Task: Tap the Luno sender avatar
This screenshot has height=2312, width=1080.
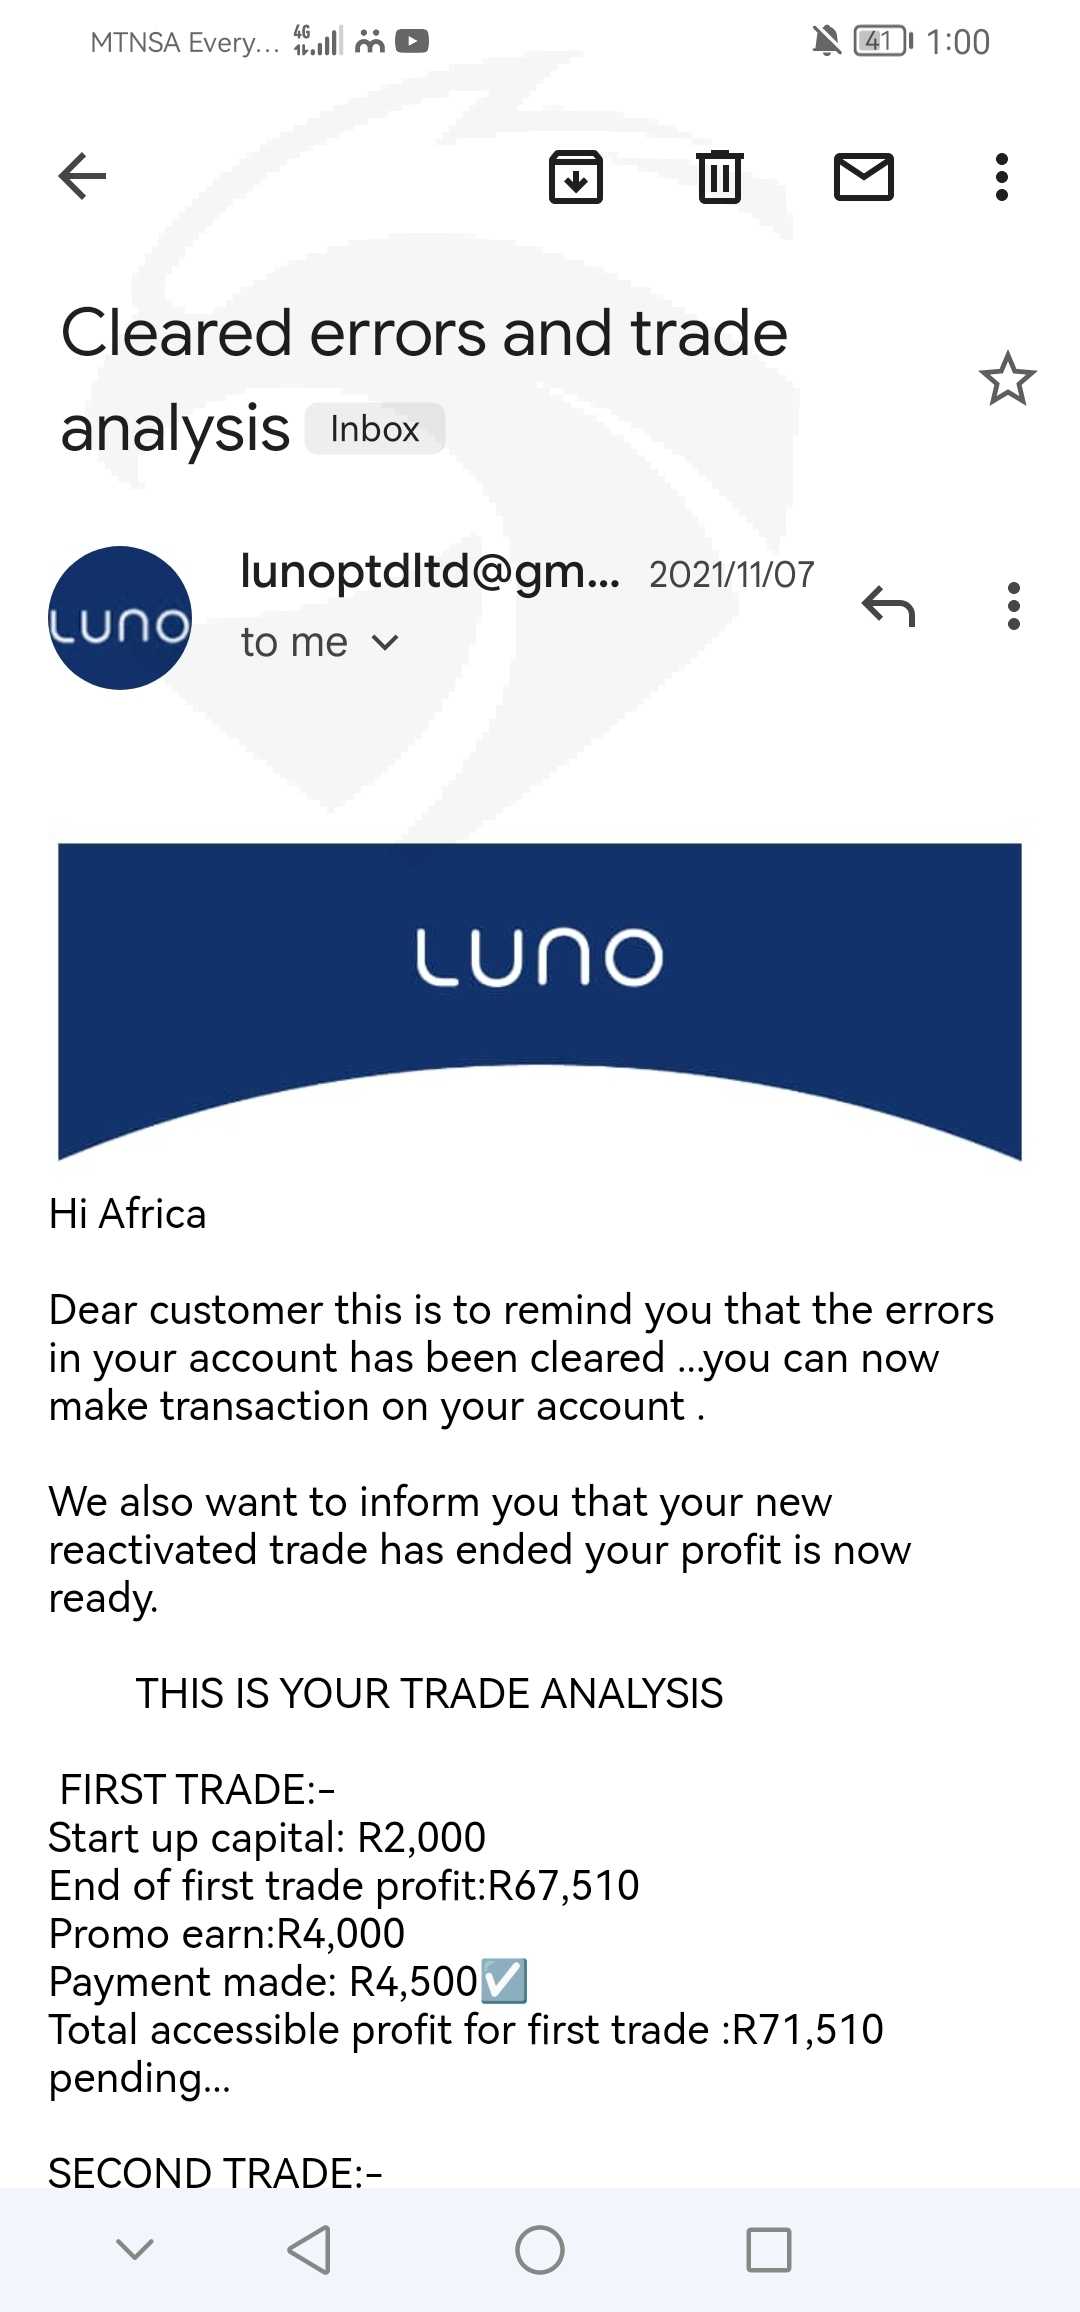Action: (120, 618)
